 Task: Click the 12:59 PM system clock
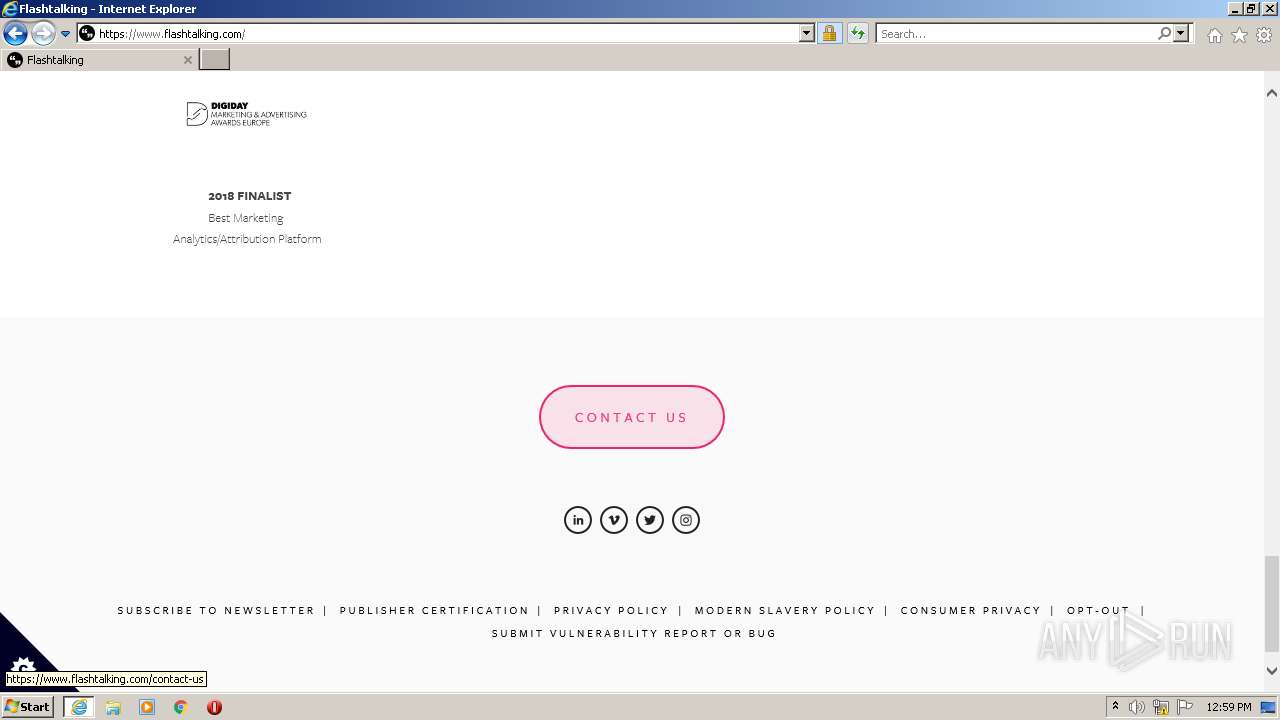[1229, 707]
